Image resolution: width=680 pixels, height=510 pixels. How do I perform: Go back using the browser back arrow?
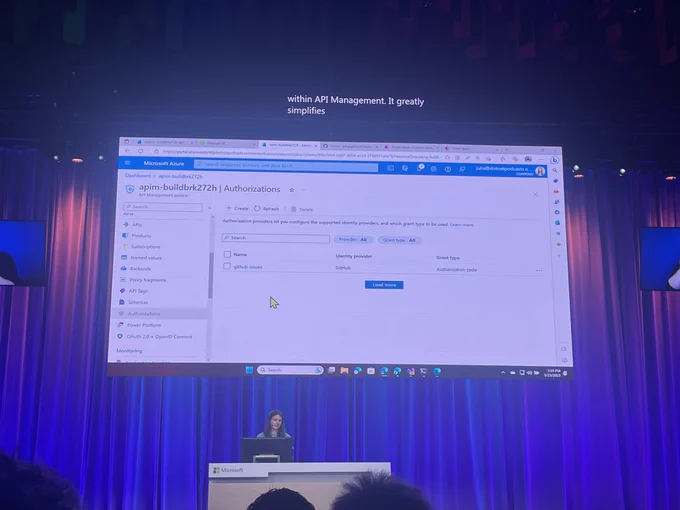[x=128, y=150]
